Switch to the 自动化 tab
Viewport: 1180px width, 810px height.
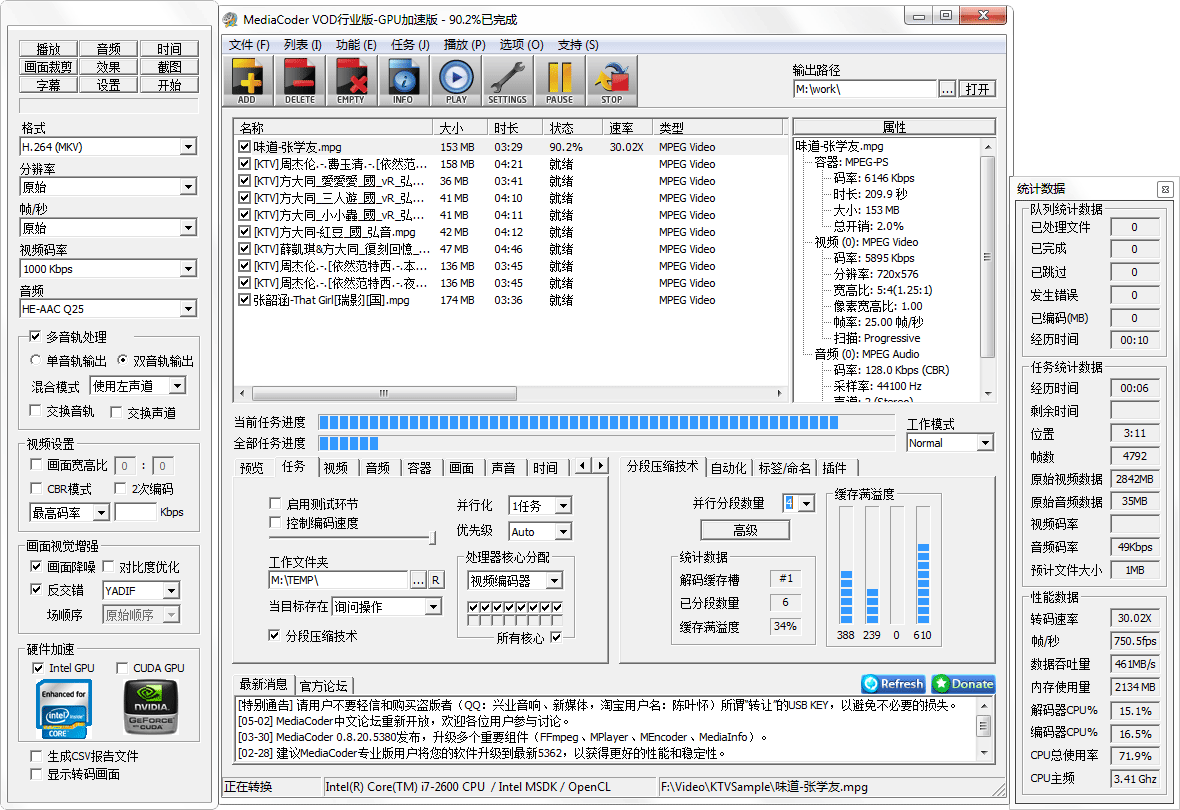pyautogui.click(x=728, y=467)
